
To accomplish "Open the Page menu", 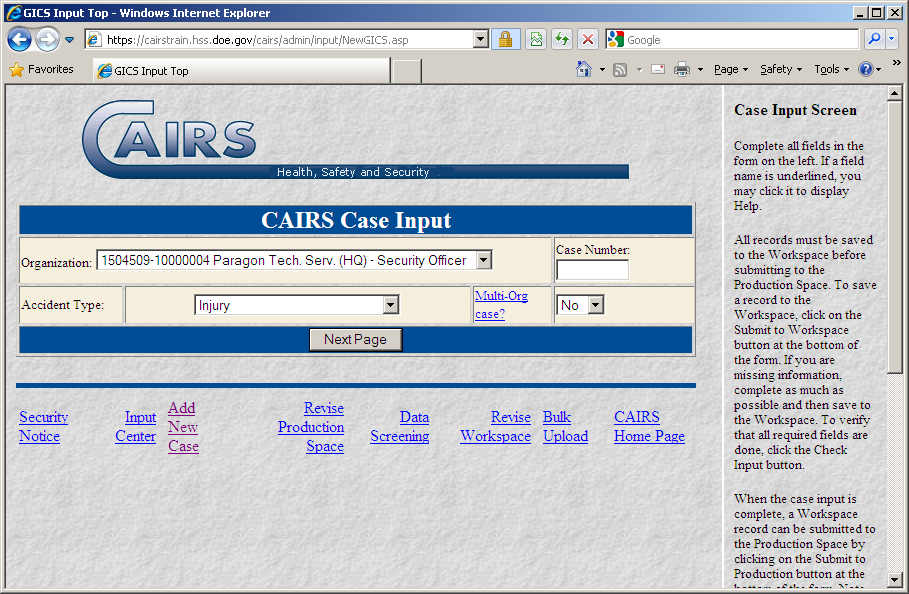I will pyautogui.click(x=731, y=70).
